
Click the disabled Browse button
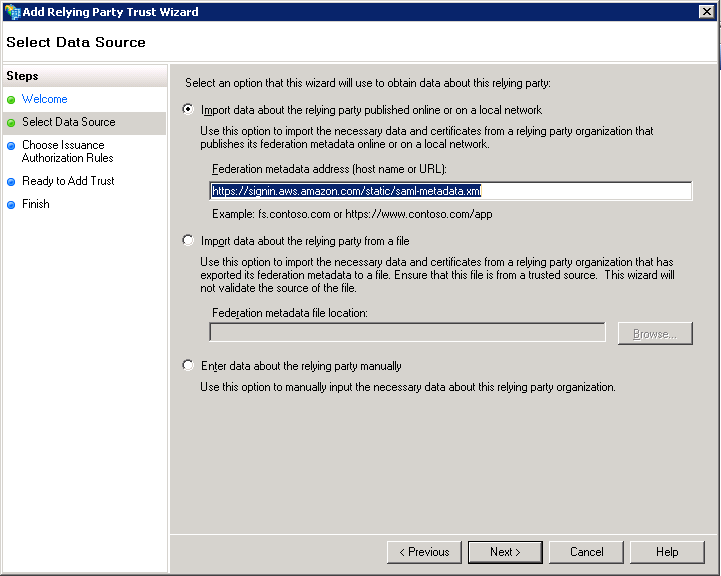tap(655, 333)
